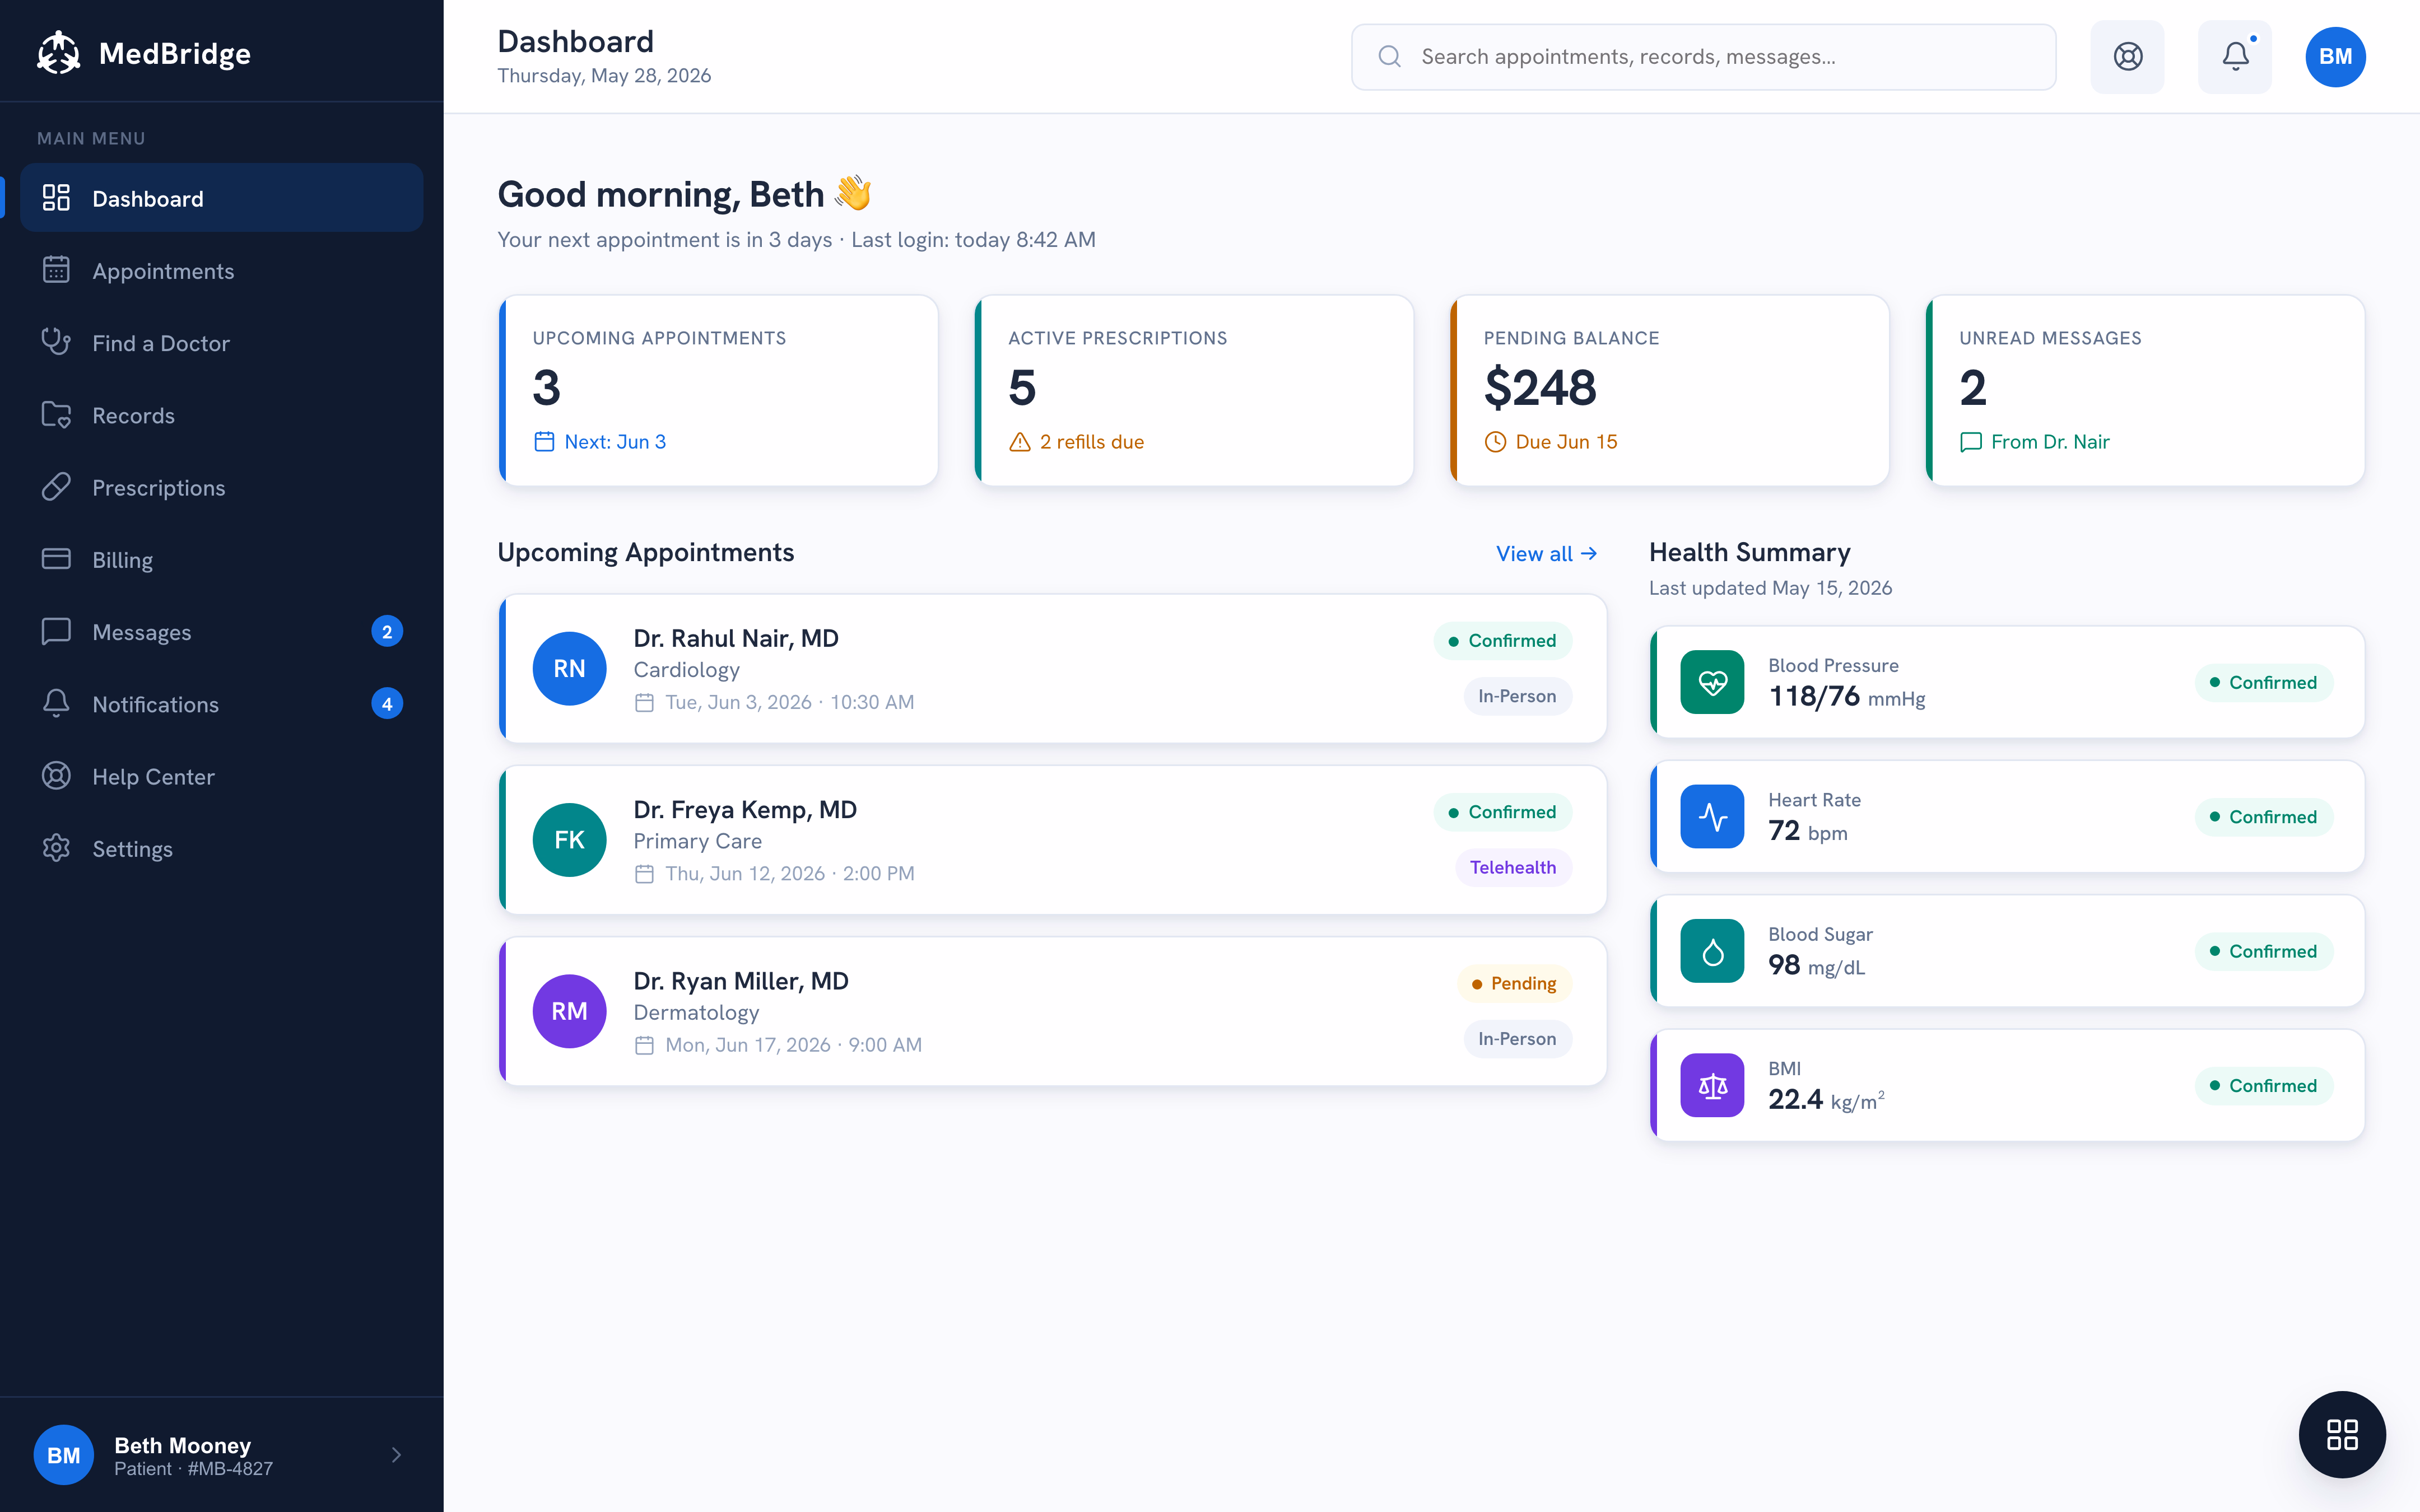Select Dashboard in the main menu

221,198
